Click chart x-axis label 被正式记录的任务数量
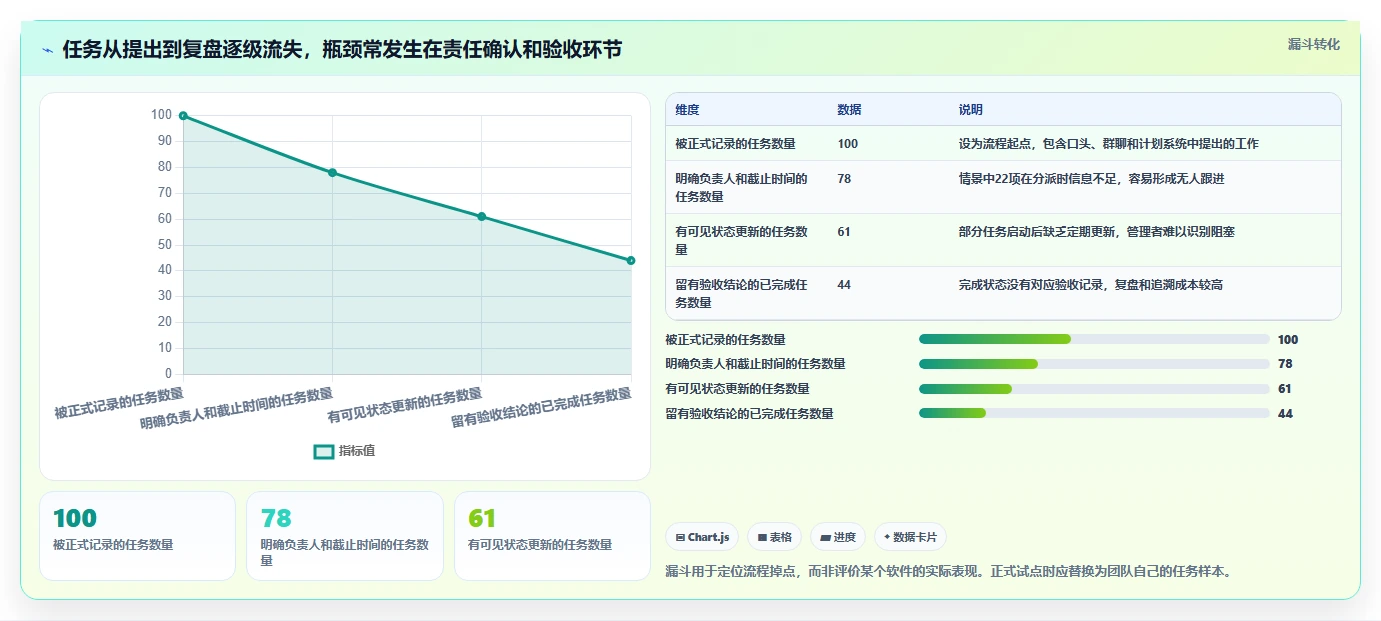This screenshot has width=1381, height=621. (x=119, y=404)
